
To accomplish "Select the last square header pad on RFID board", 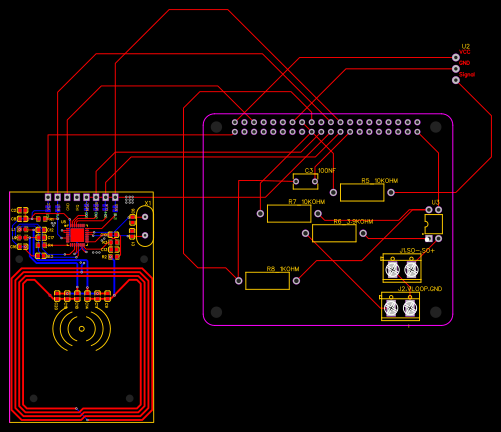I will [x=115, y=197].
